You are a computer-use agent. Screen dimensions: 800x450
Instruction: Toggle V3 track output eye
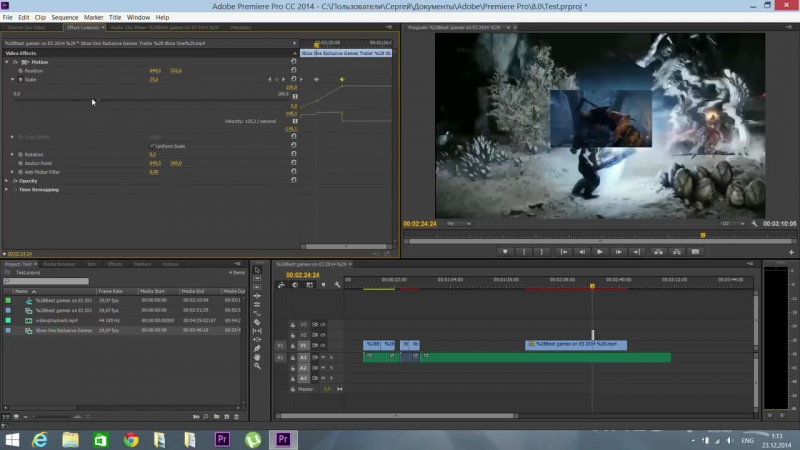[x=323, y=324]
